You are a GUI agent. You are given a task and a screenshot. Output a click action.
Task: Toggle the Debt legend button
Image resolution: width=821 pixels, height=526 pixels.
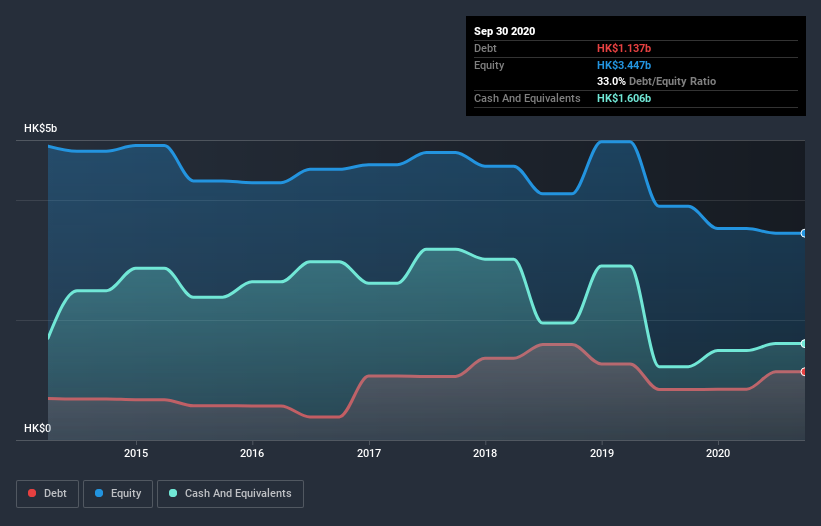(x=48, y=494)
